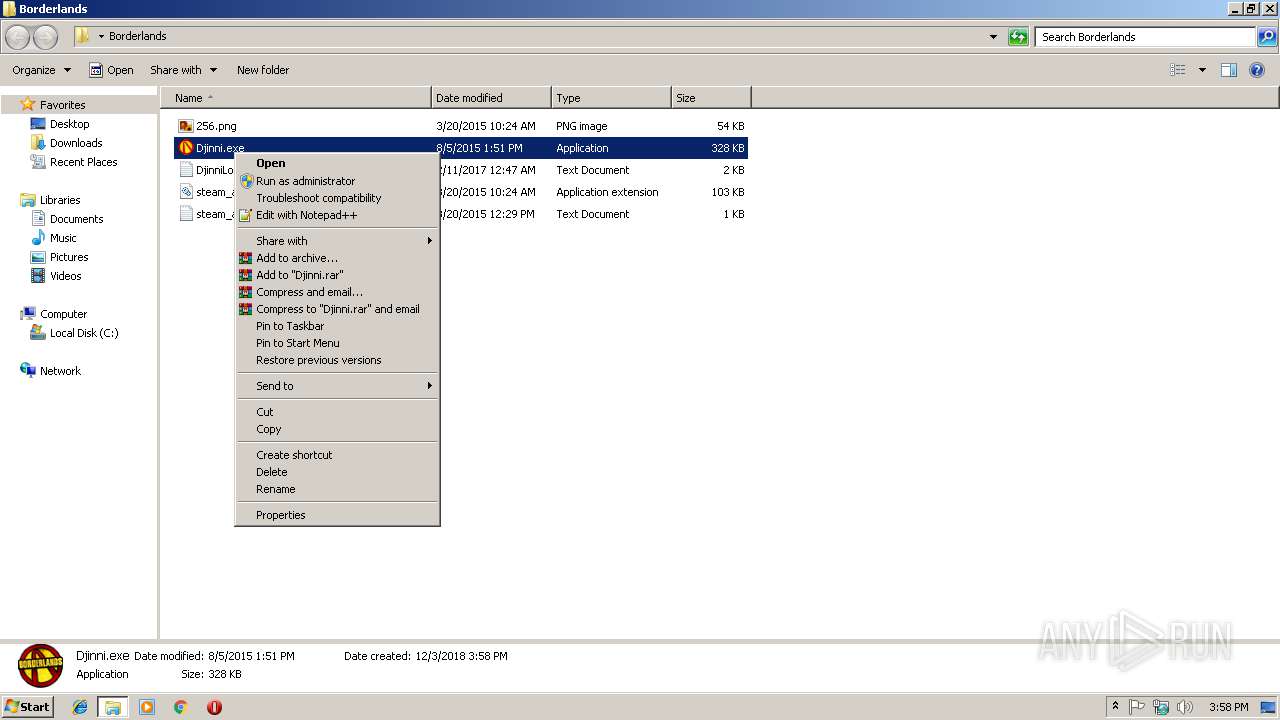This screenshot has height=720, width=1280.
Task: Open Opera browser from taskbar
Action: coord(214,707)
